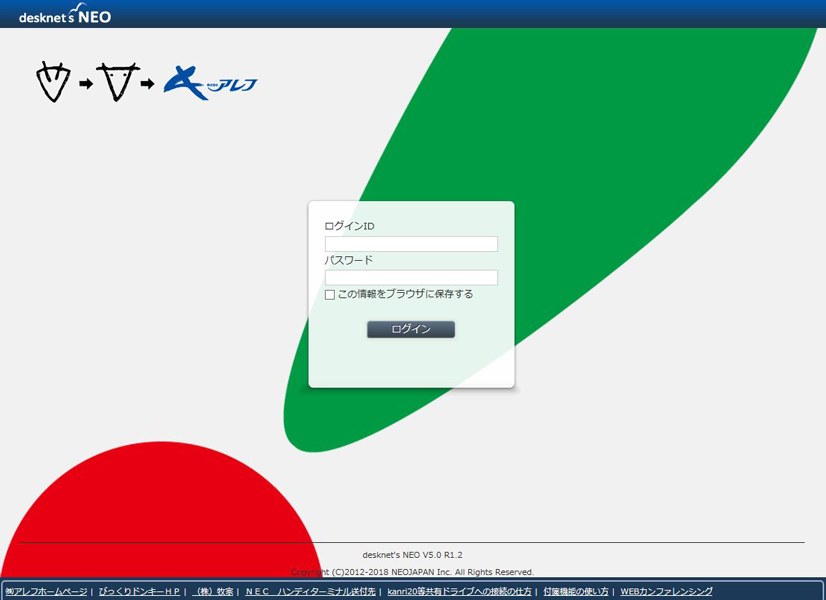826x600 pixels.
Task: Enable この情報をブラウザに保存する checkbox
Action: click(x=330, y=295)
